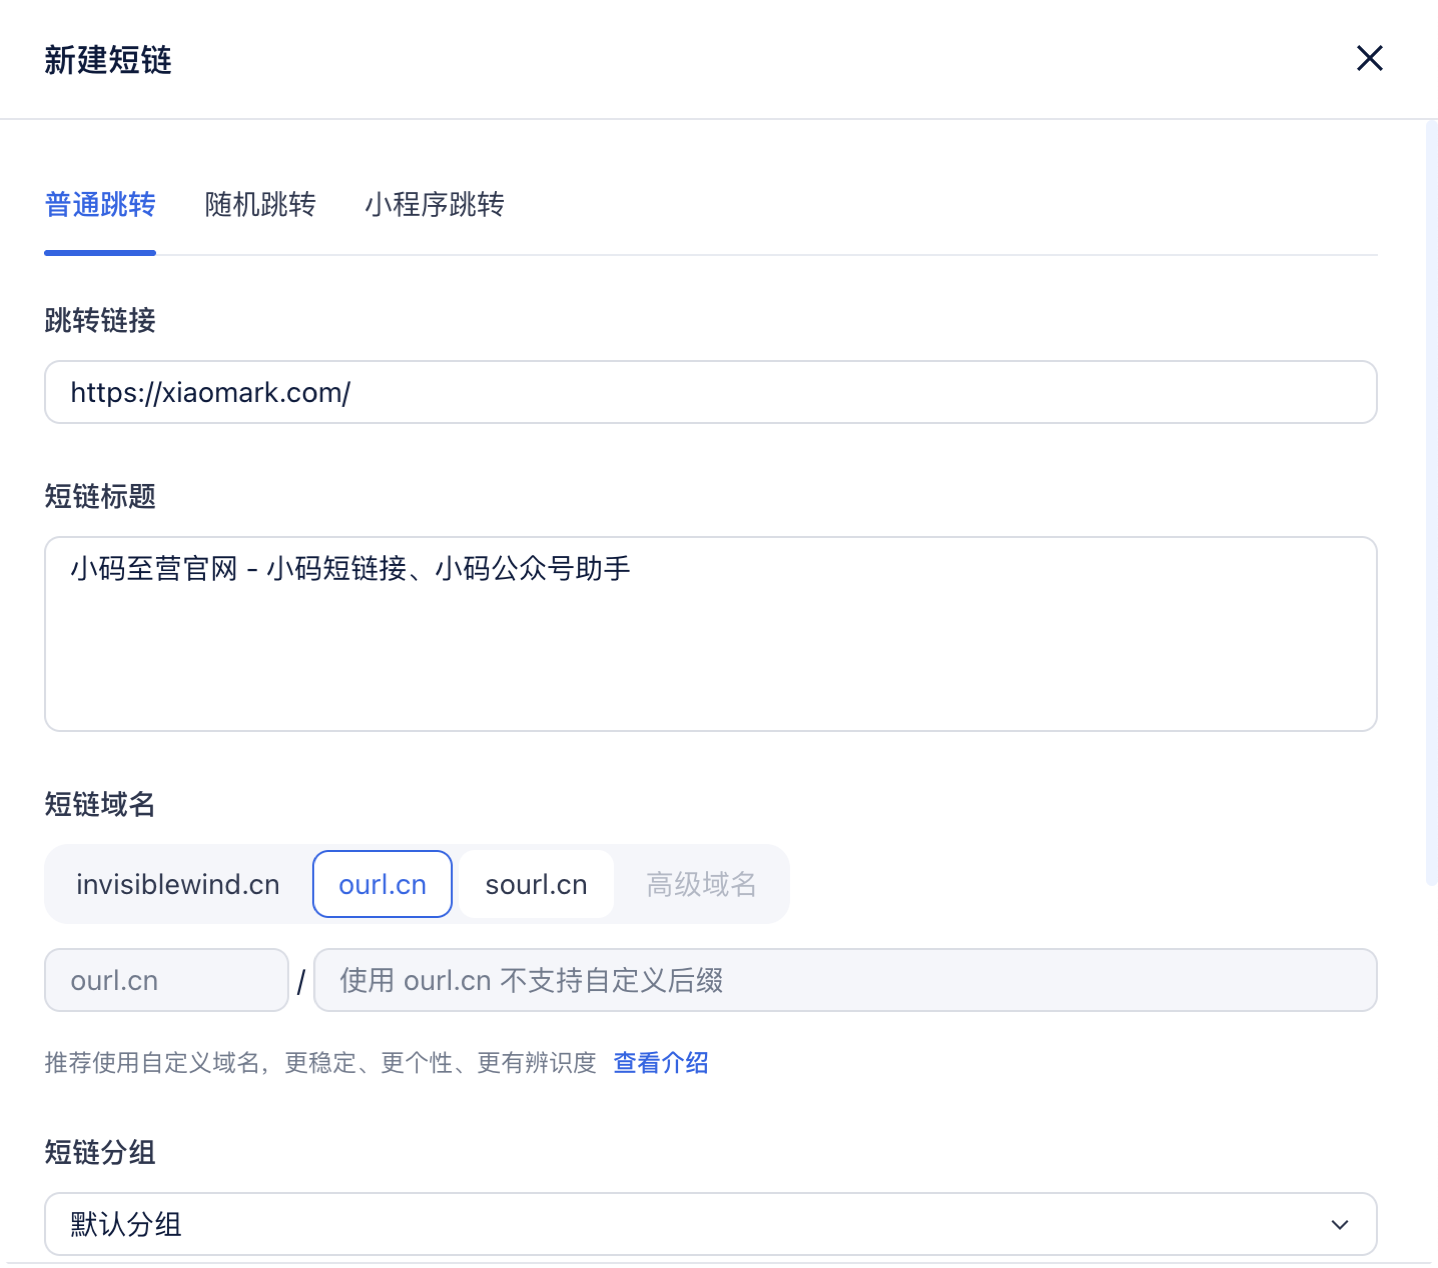Open the 查看介绍 link
This screenshot has height=1268, width=1438.
point(660,1062)
